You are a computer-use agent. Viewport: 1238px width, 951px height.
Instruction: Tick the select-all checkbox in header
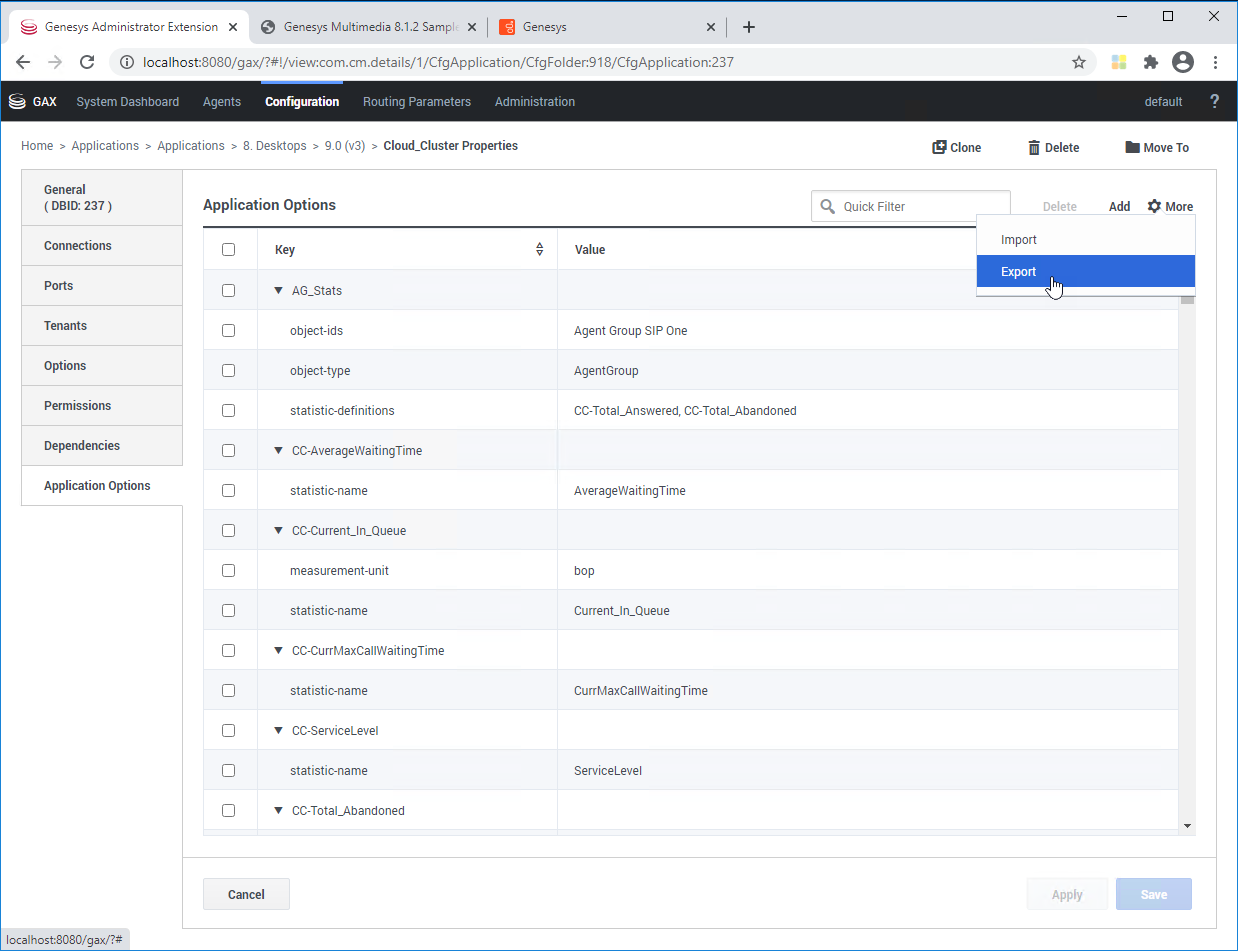228,250
